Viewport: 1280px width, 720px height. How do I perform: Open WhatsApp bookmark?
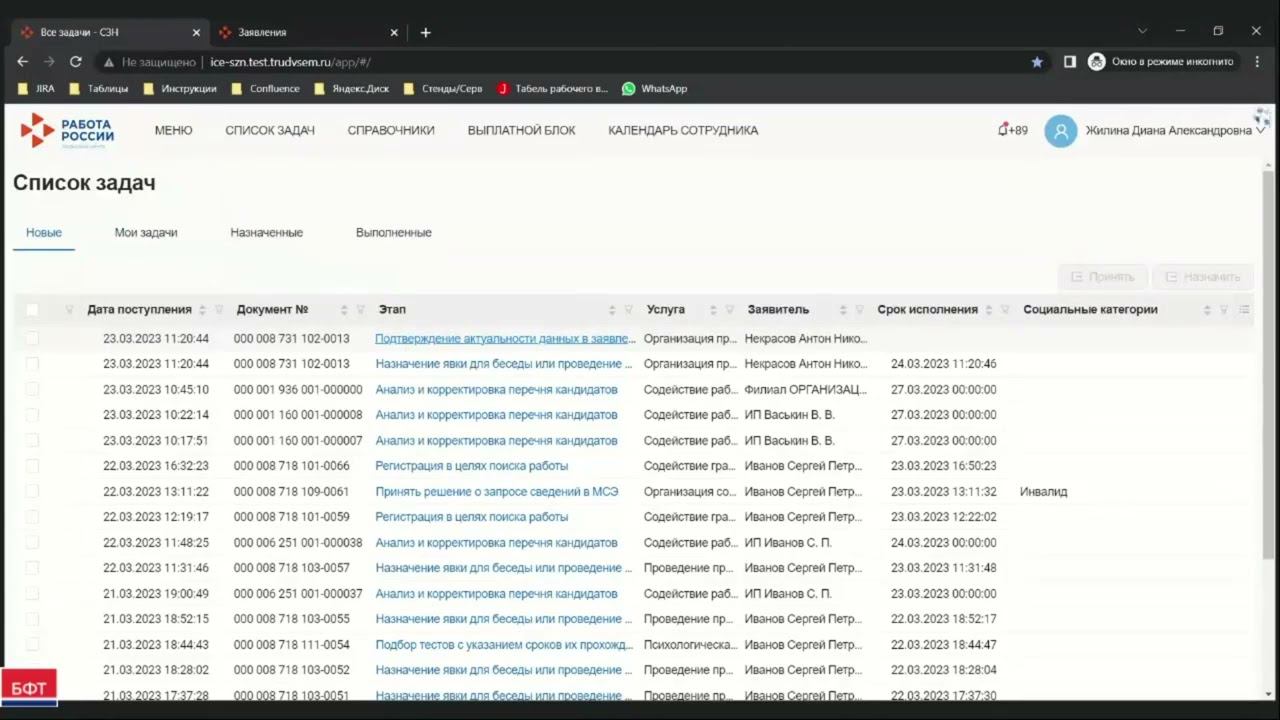pos(654,88)
